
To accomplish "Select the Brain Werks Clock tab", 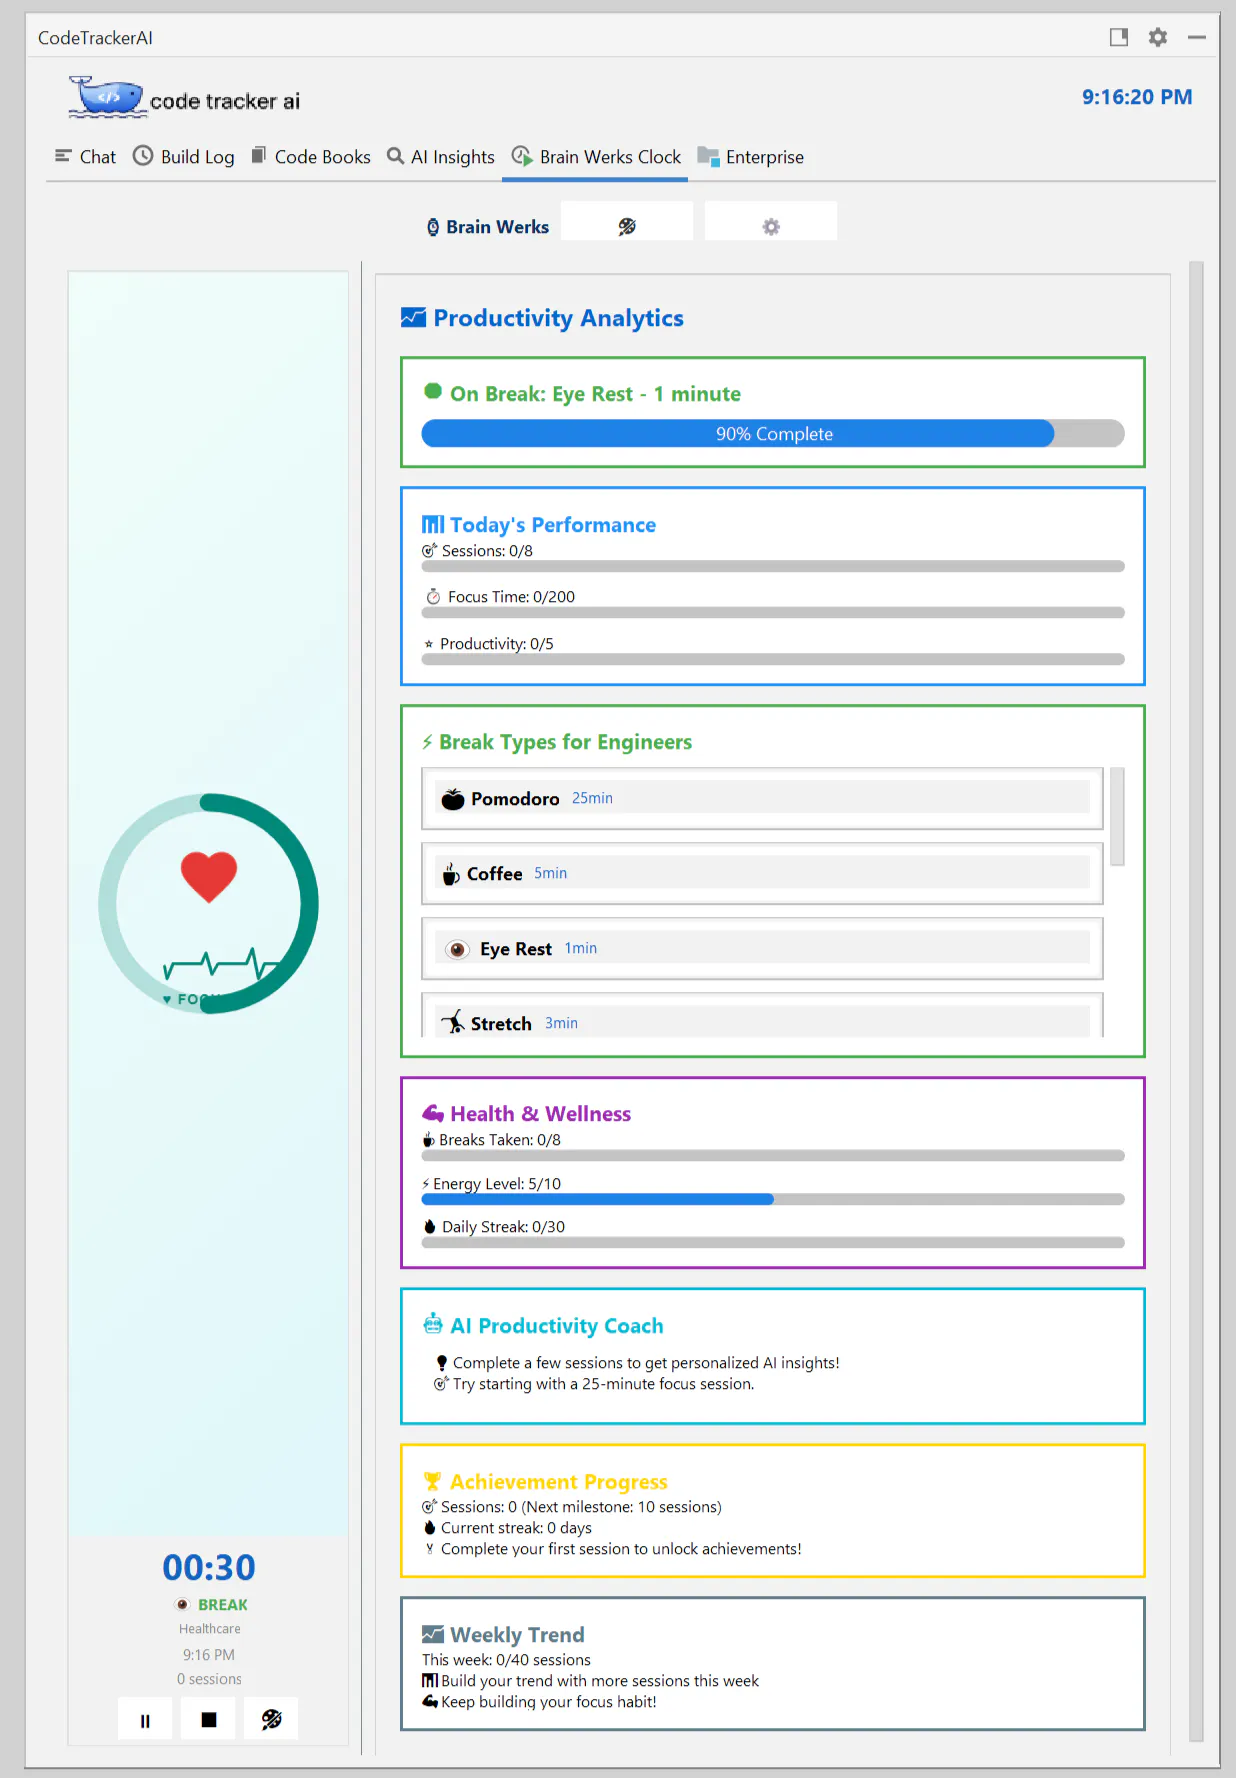I will (596, 157).
